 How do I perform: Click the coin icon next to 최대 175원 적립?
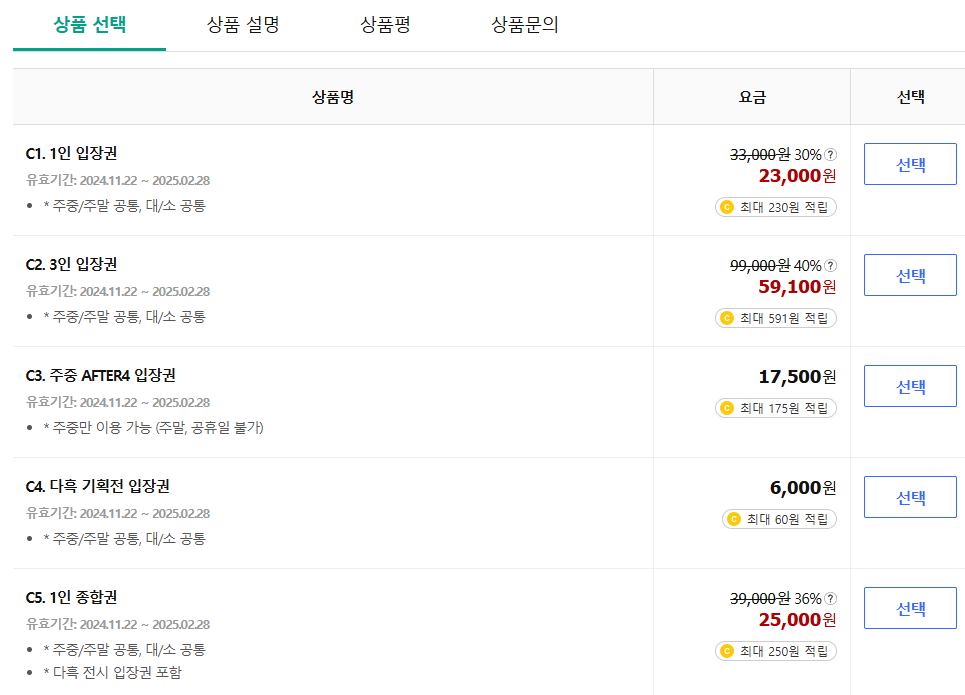(727, 408)
